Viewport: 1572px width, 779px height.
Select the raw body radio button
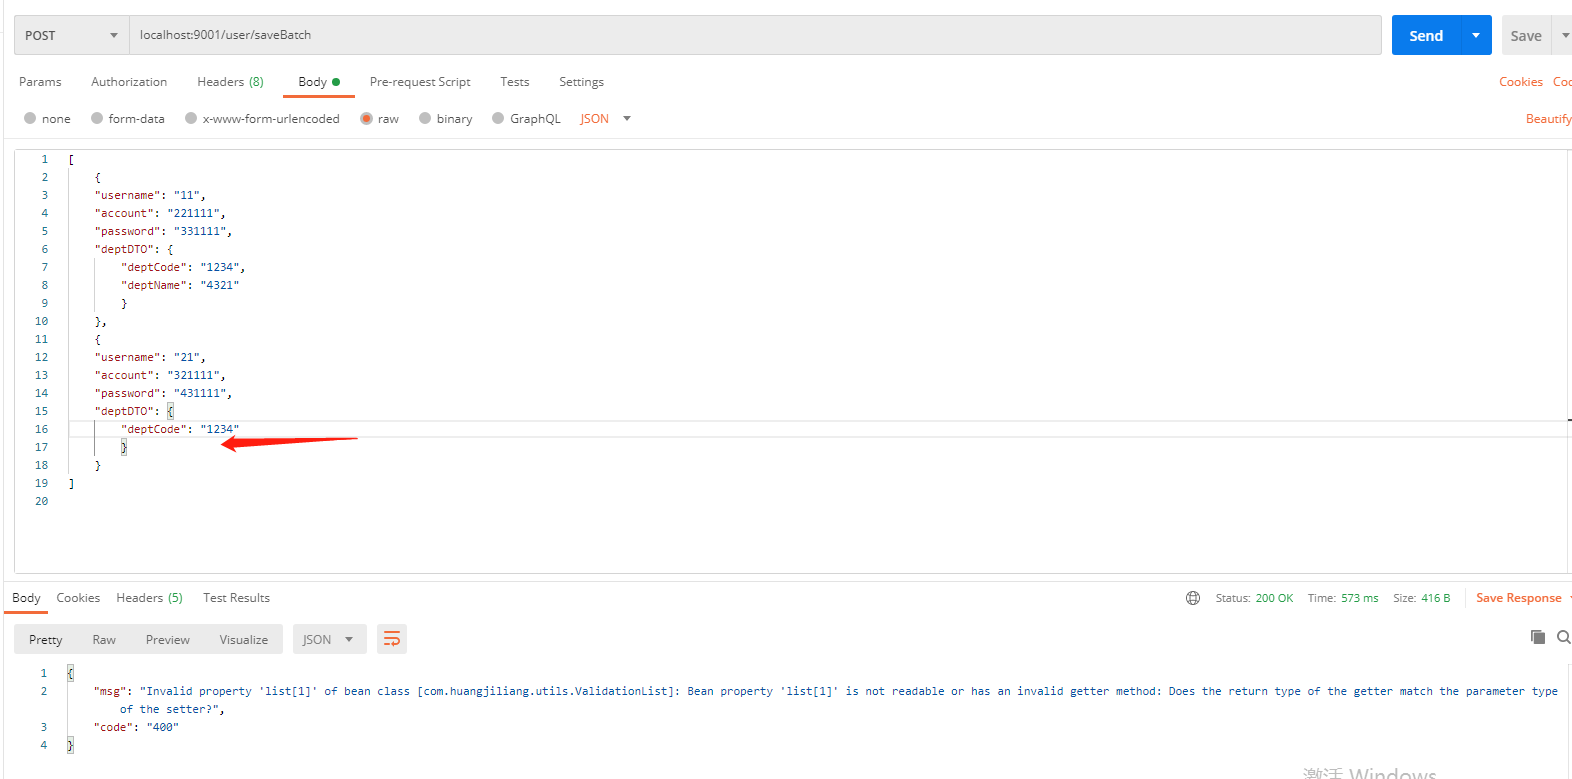point(367,118)
